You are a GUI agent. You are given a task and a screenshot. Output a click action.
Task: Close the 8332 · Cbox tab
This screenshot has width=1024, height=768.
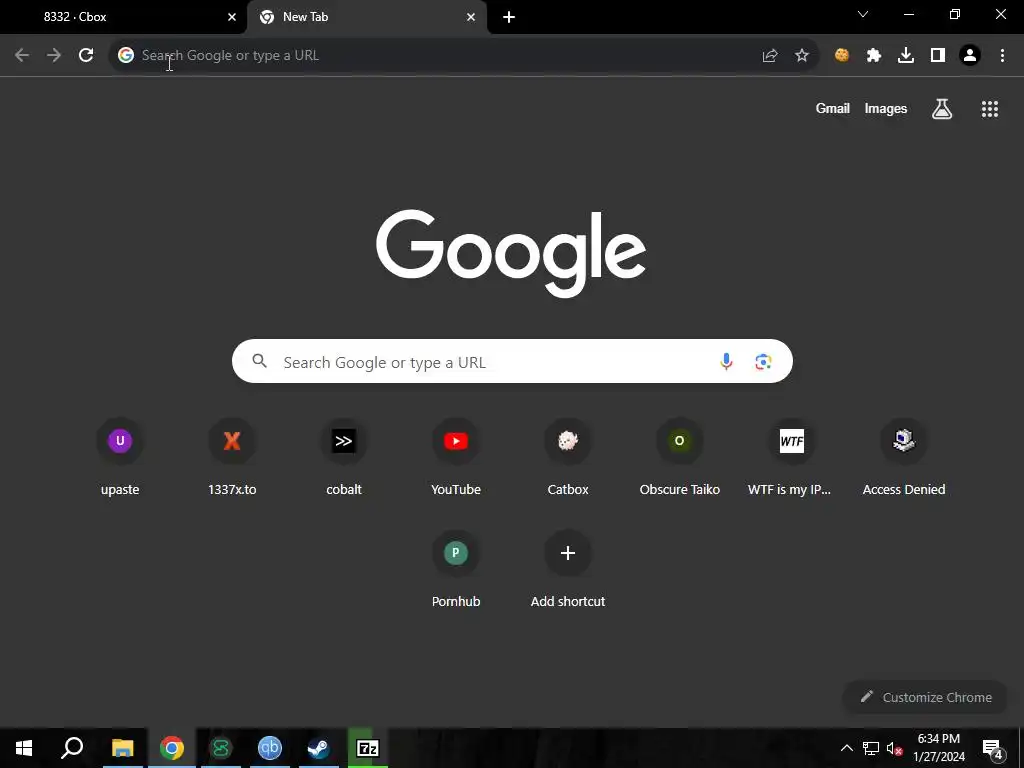(x=232, y=17)
